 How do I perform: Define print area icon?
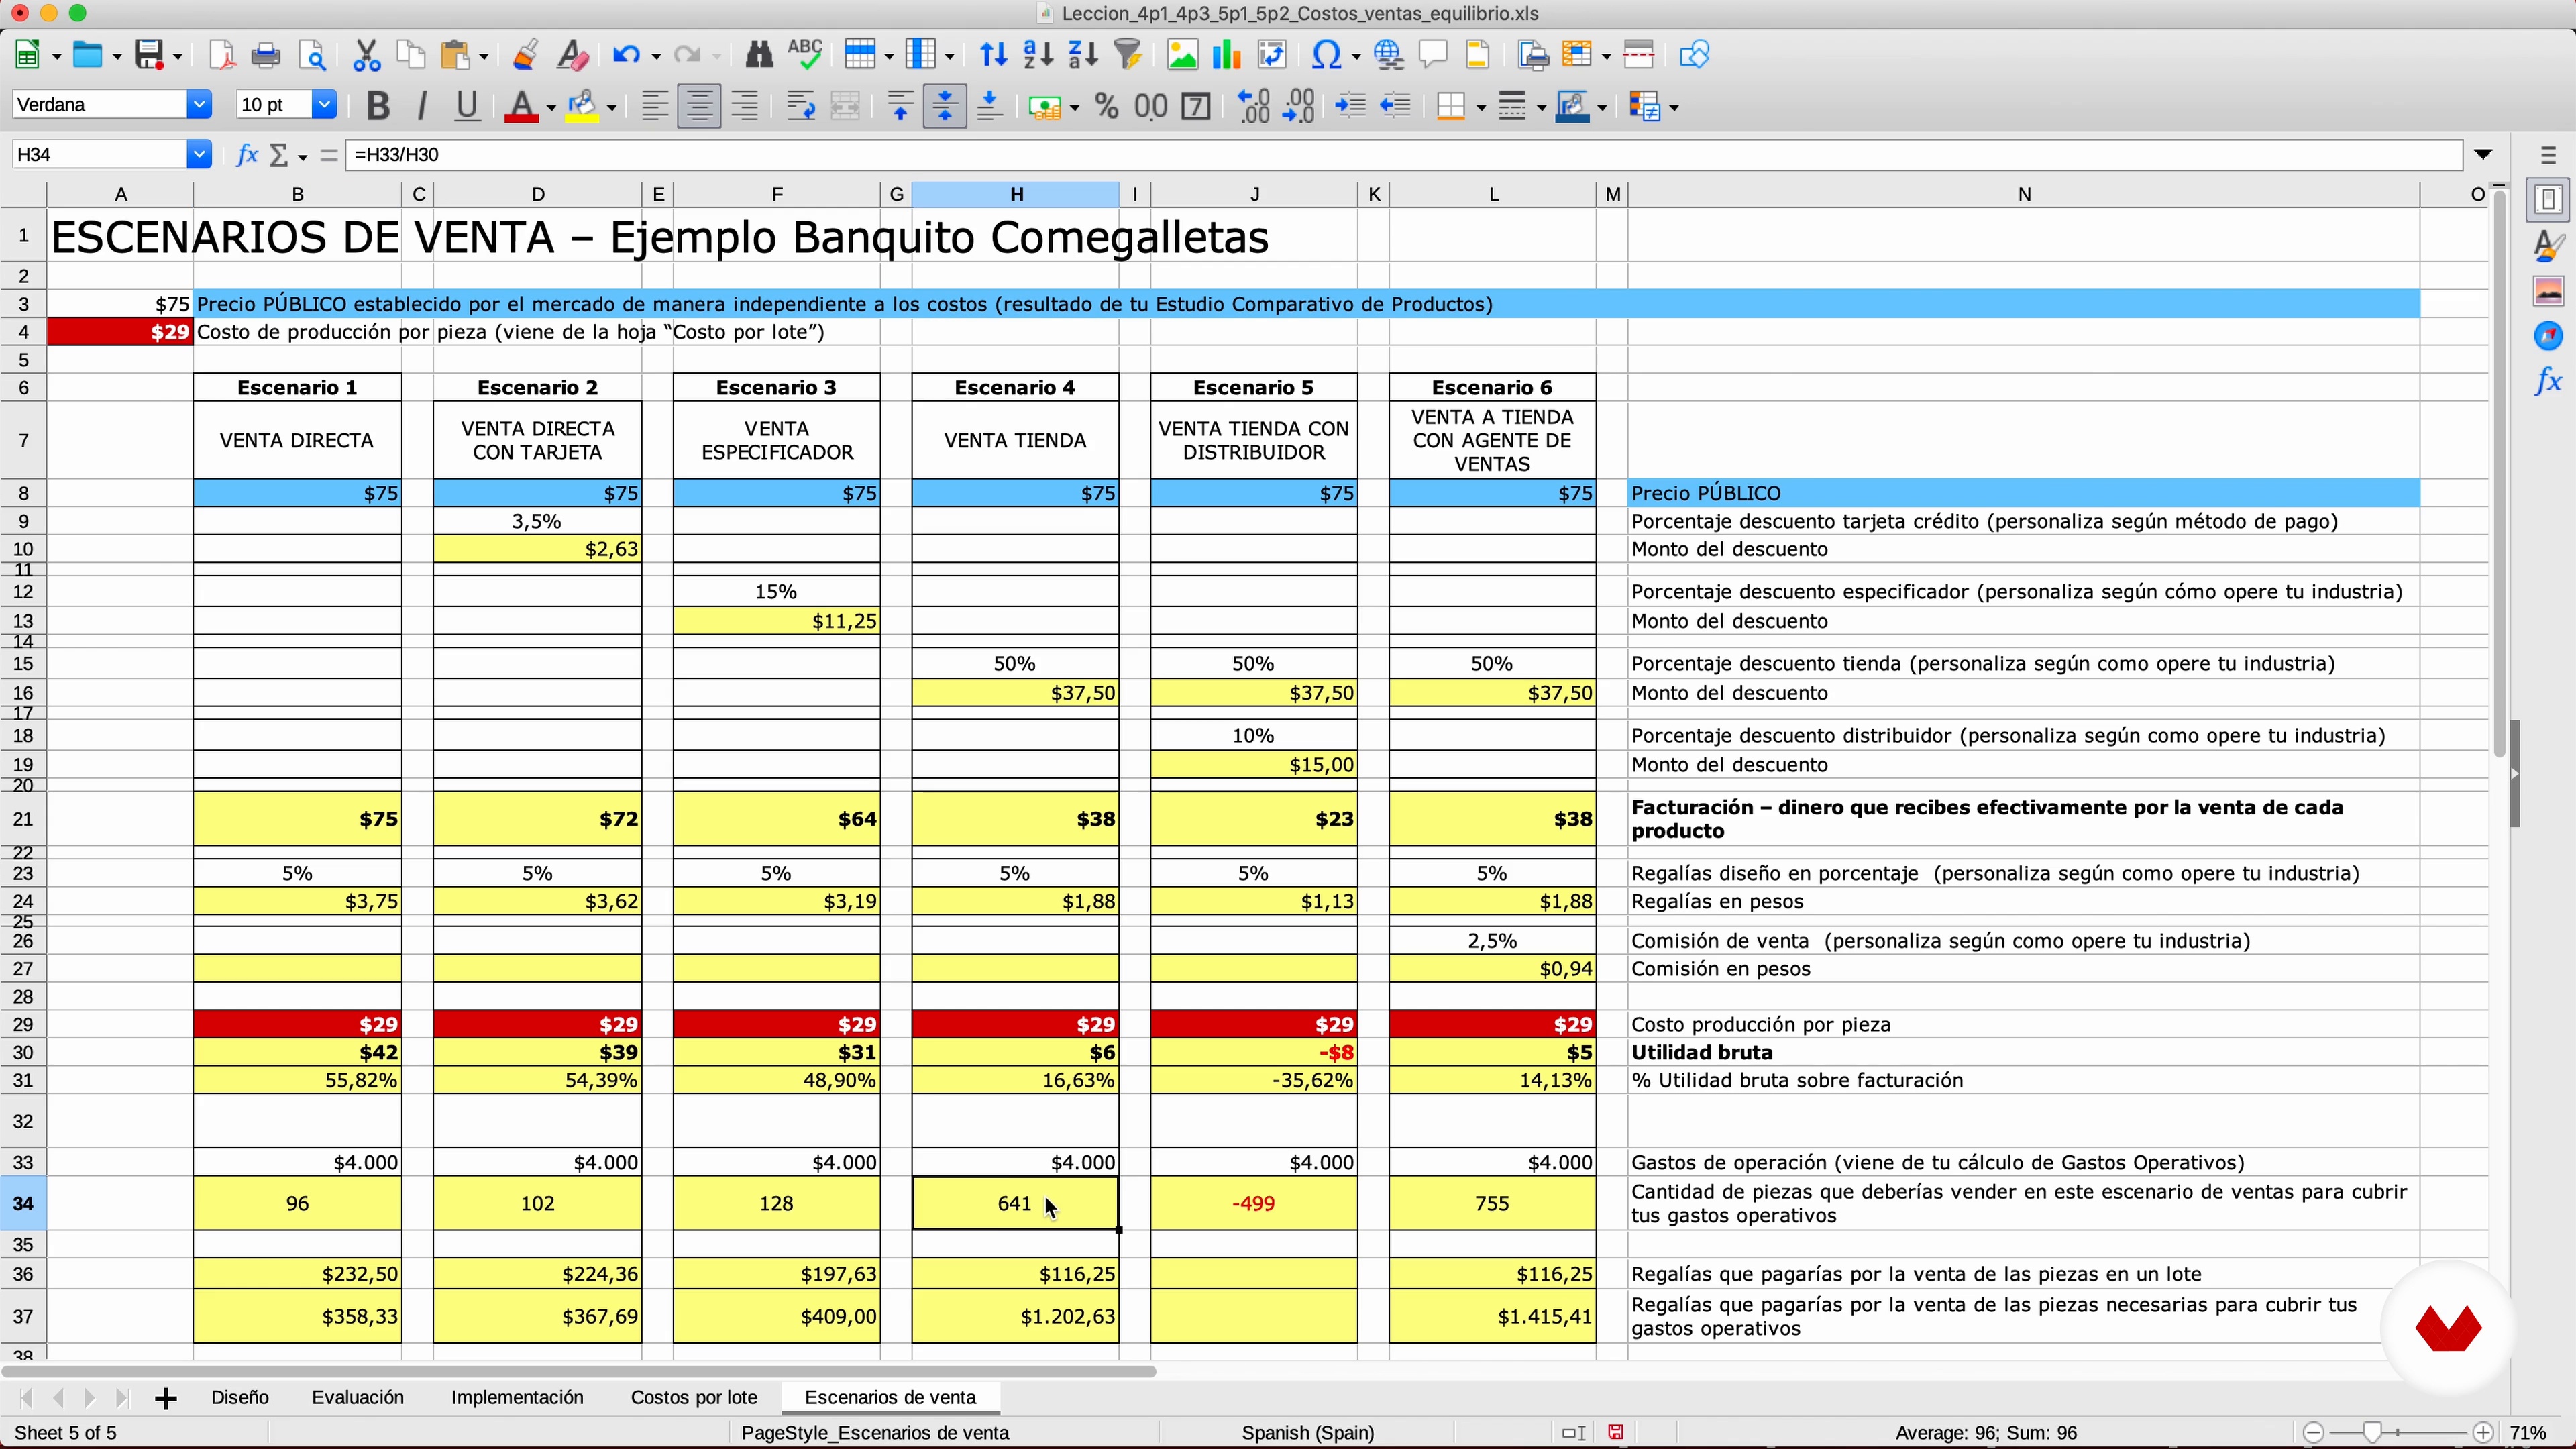click(1532, 55)
